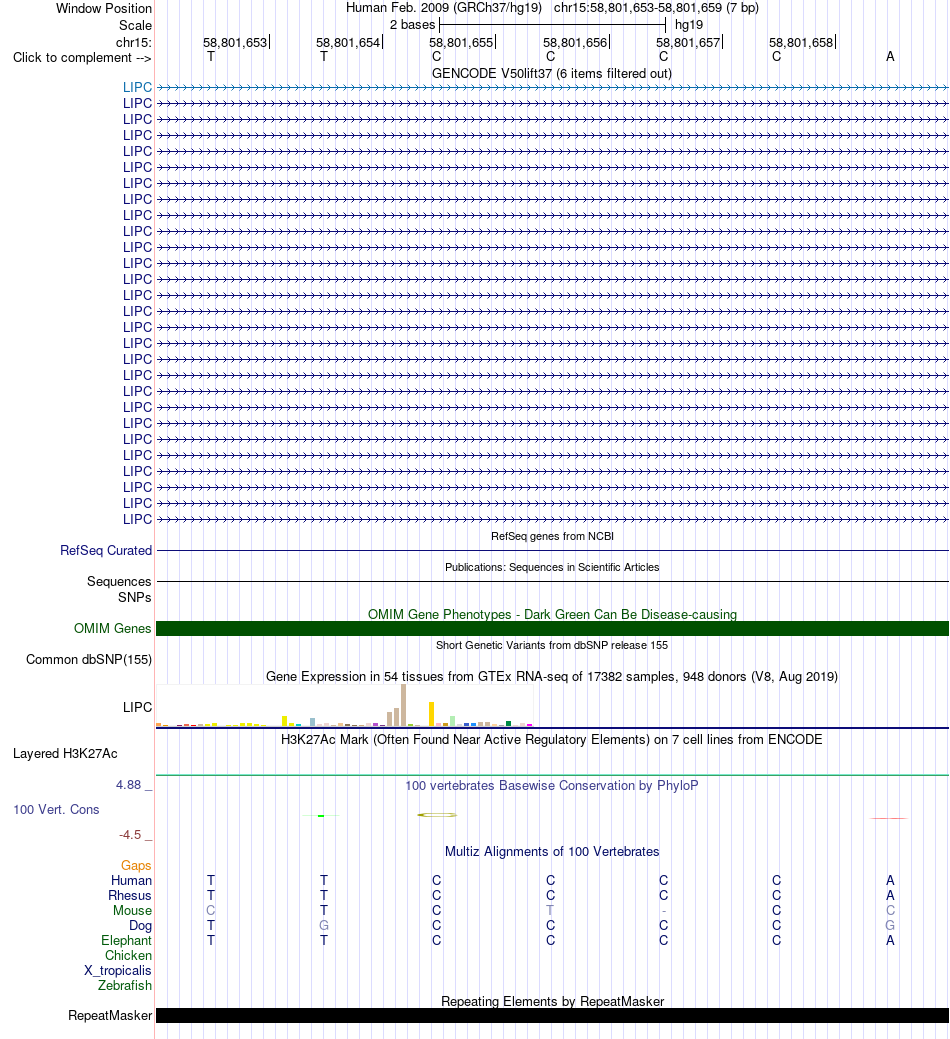The height and width of the screenshot is (1039, 950).
Task: Select the Chicken alignment row label
Action: [x=129, y=956]
